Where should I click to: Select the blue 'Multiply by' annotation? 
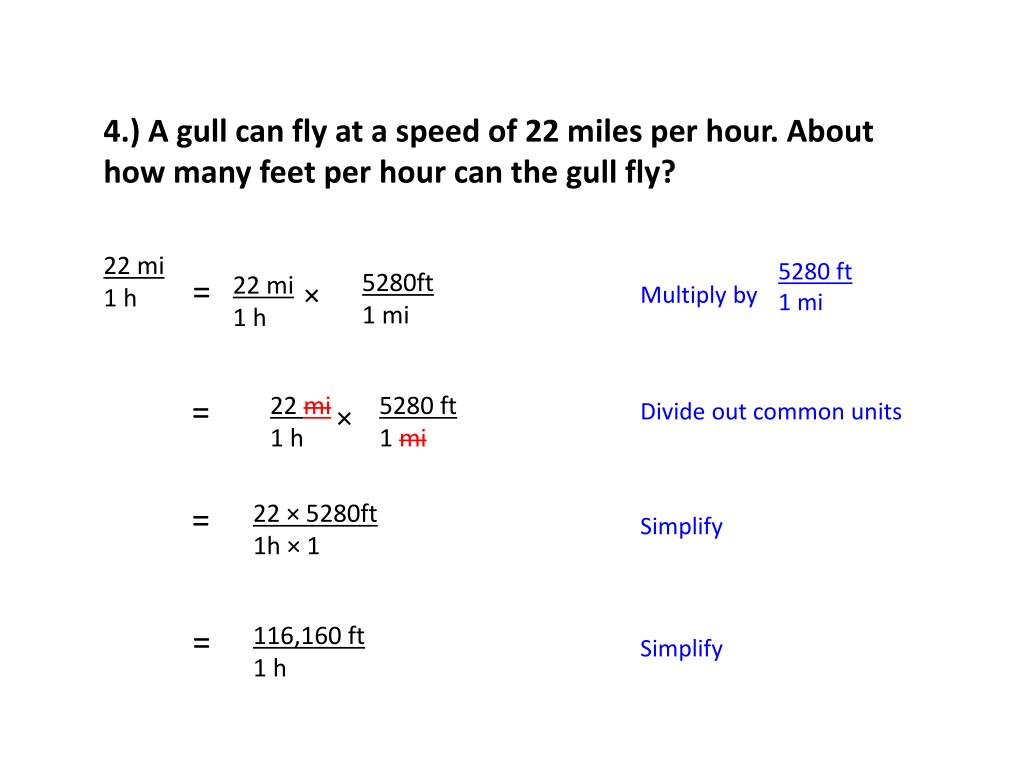(x=698, y=295)
